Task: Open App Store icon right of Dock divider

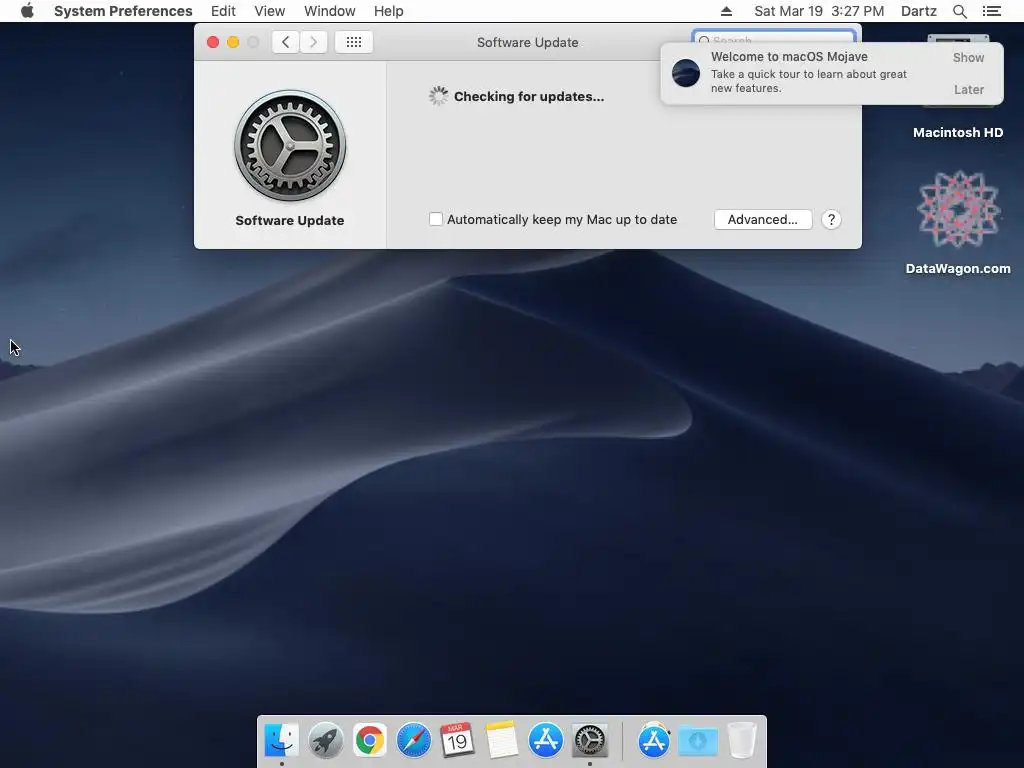Action: pos(654,740)
